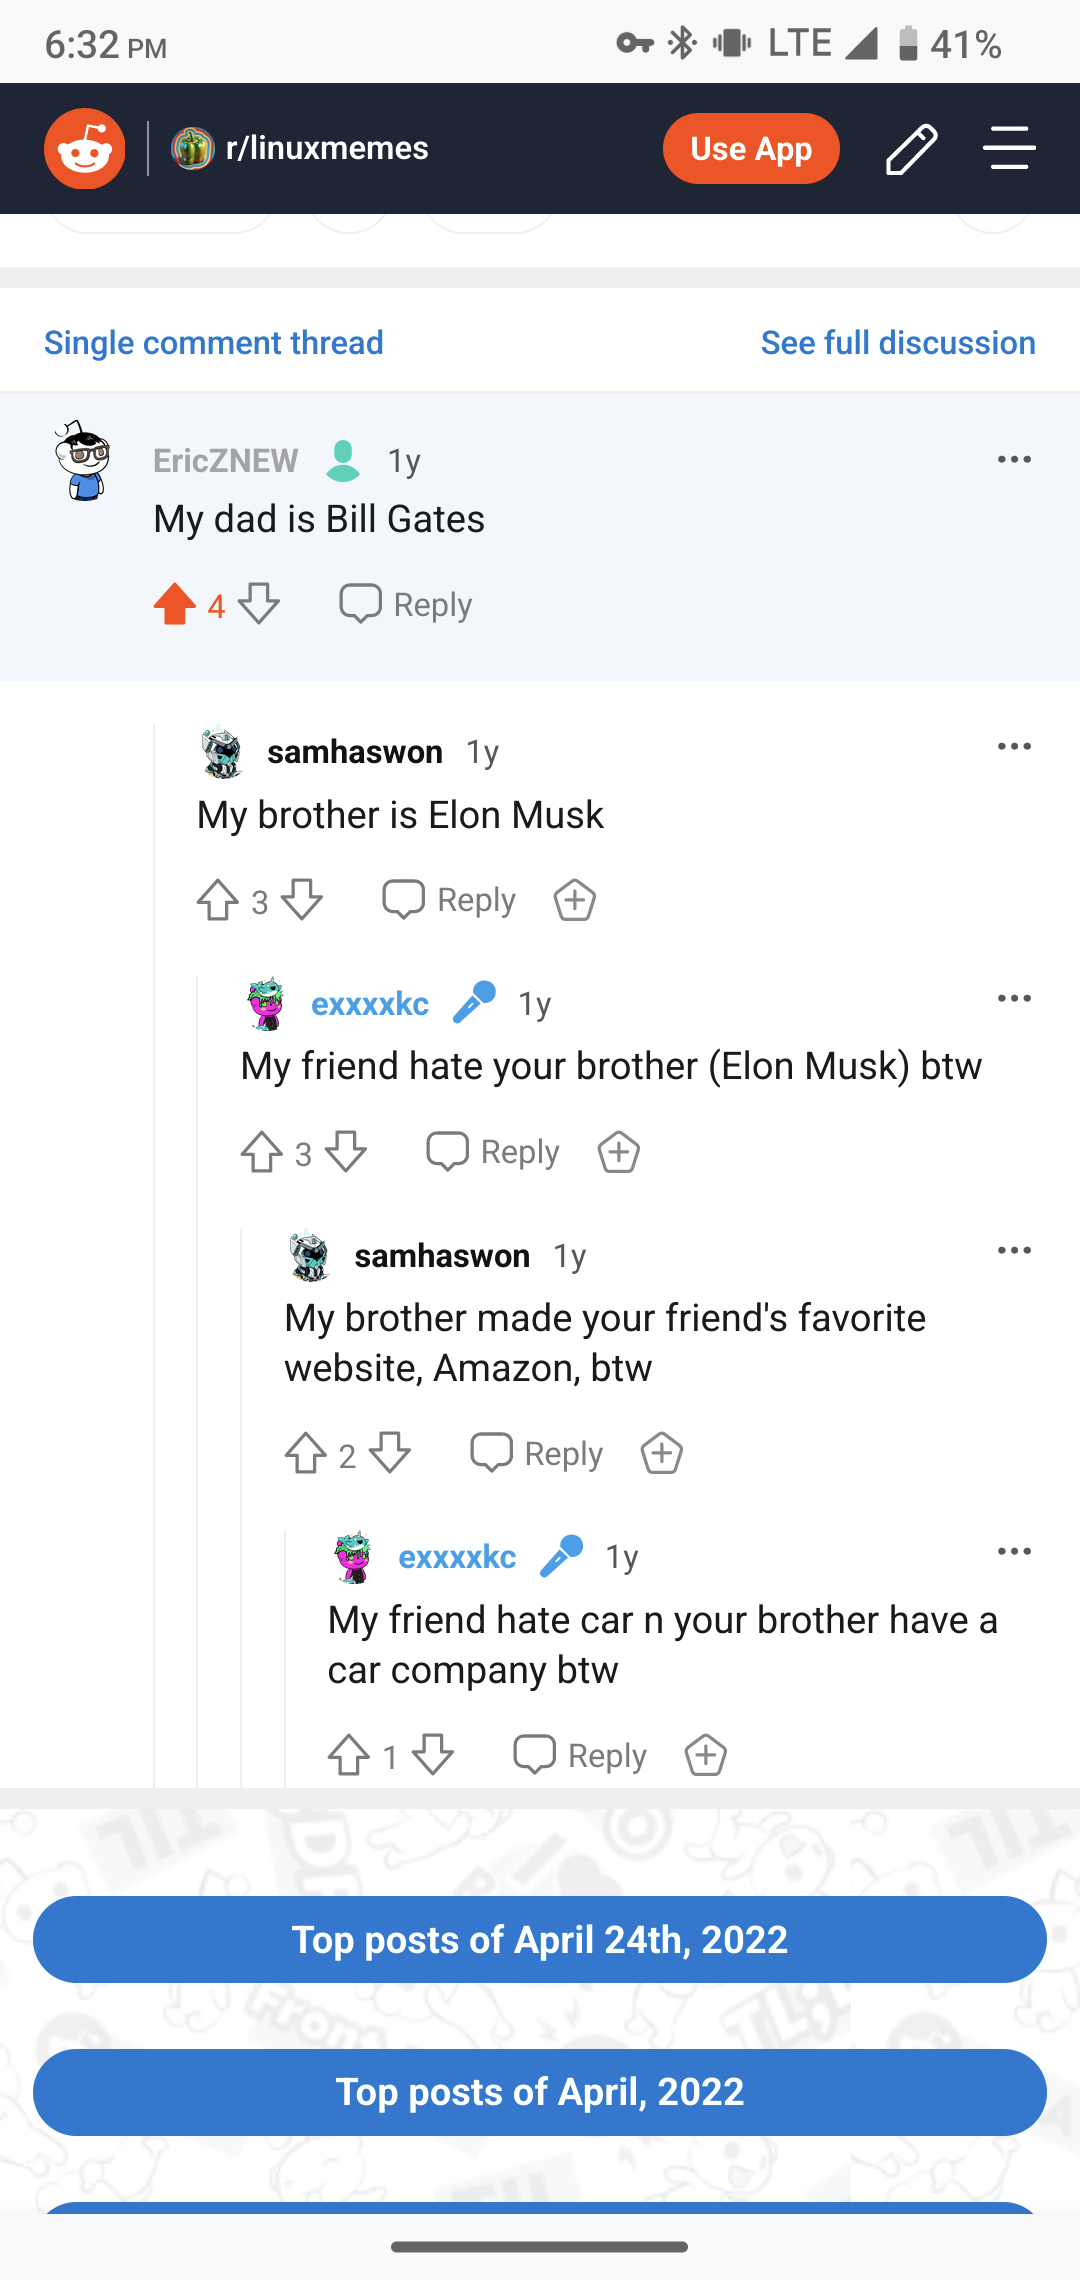Click the award icon on 'My brother is Elon Musk'
The width and height of the screenshot is (1080, 2280).
click(x=575, y=900)
